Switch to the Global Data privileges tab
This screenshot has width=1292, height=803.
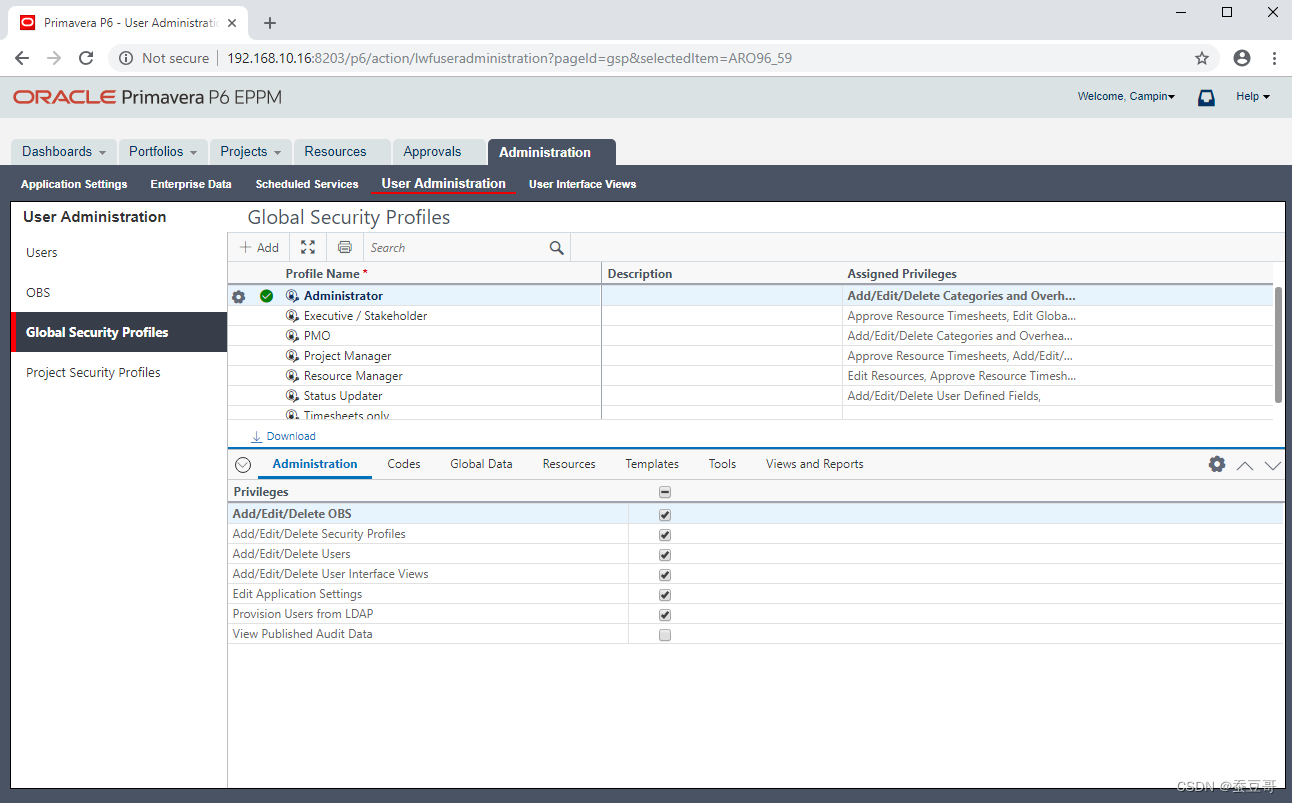481,464
